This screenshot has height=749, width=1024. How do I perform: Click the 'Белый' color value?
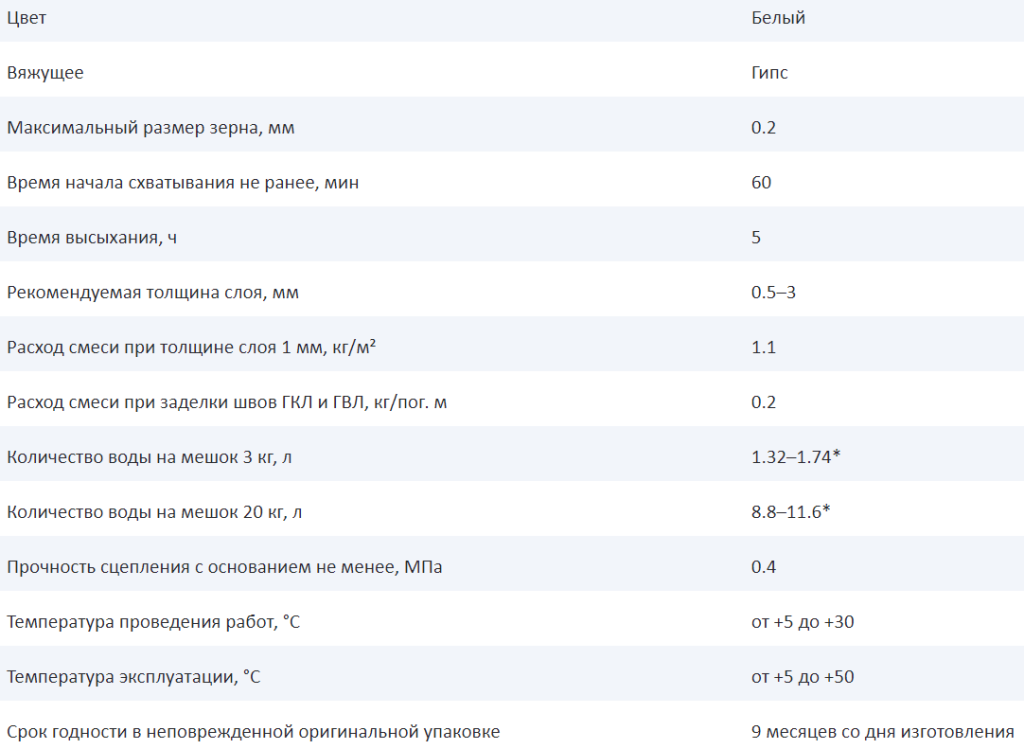[778, 18]
